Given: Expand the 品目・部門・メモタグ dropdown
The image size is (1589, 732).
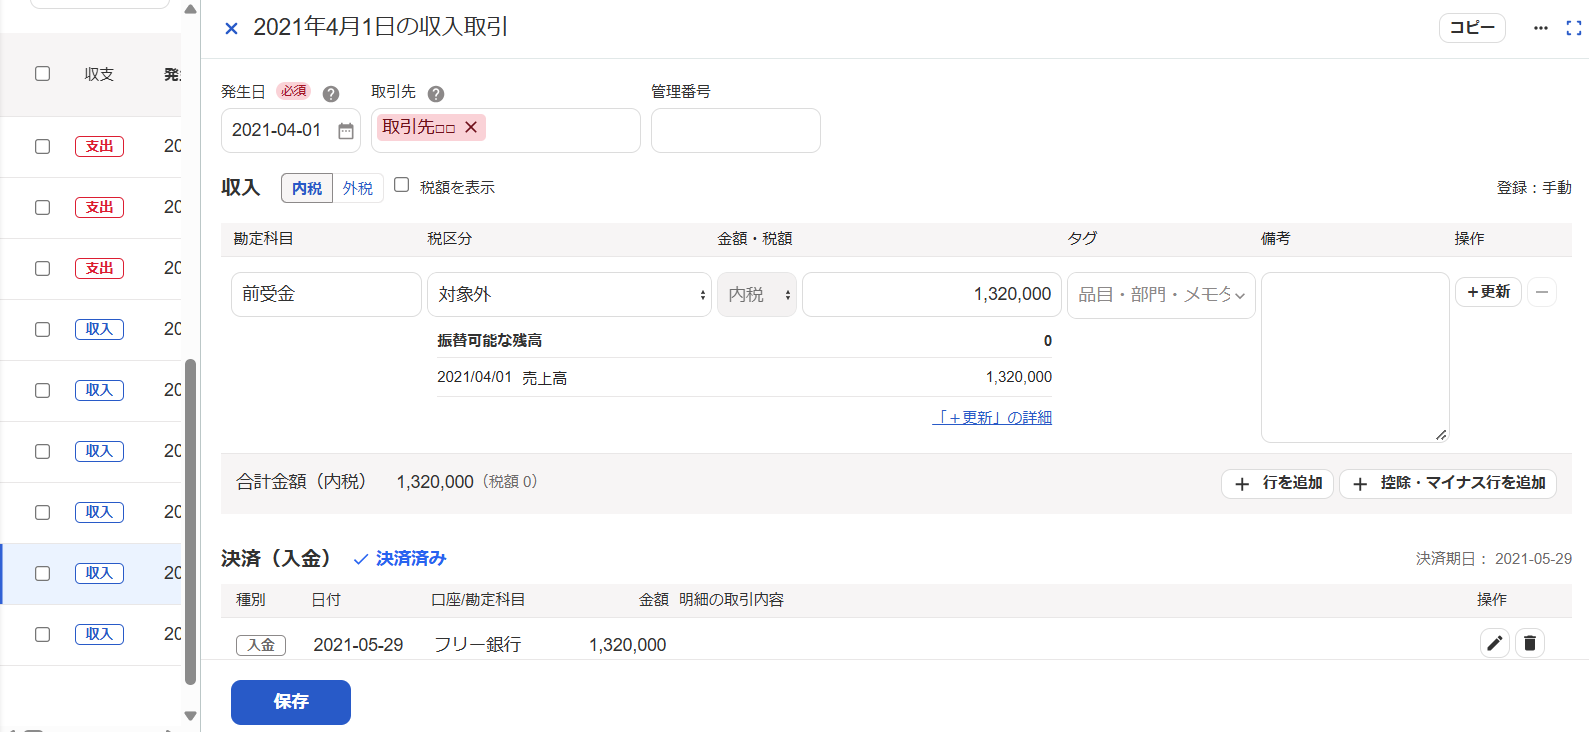Looking at the screenshot, I should pyautogui.click(x=1161, y=295).
